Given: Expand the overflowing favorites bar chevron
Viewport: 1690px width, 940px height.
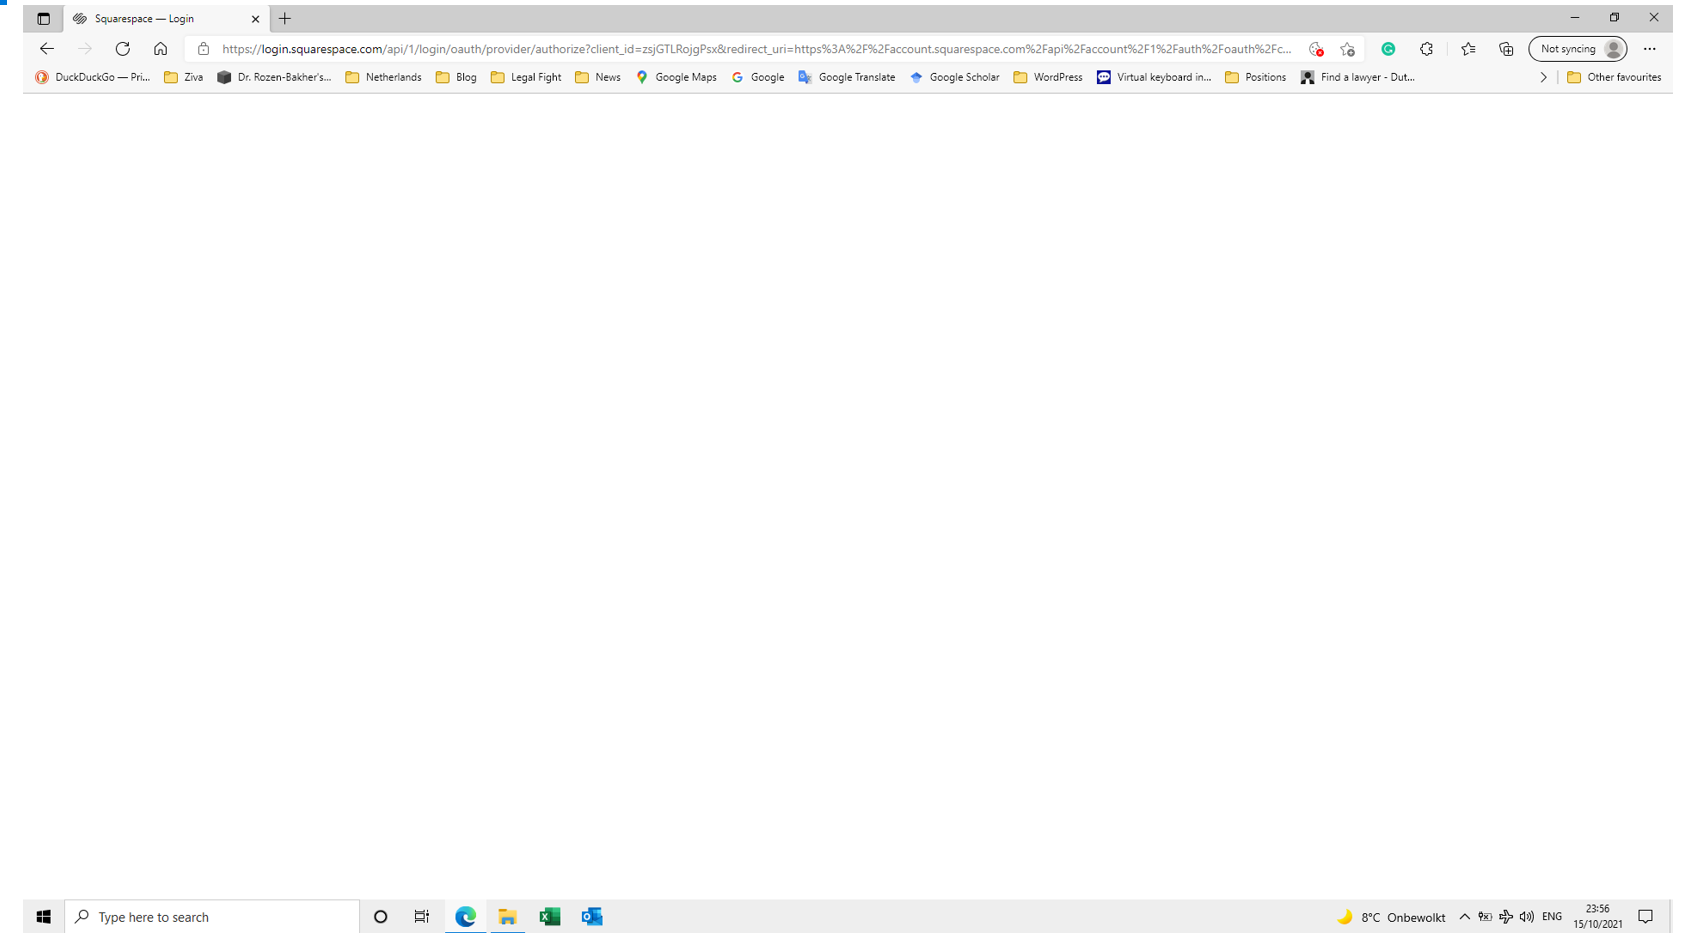Looking at the screenshot, I should click(x=1543, y=77).
